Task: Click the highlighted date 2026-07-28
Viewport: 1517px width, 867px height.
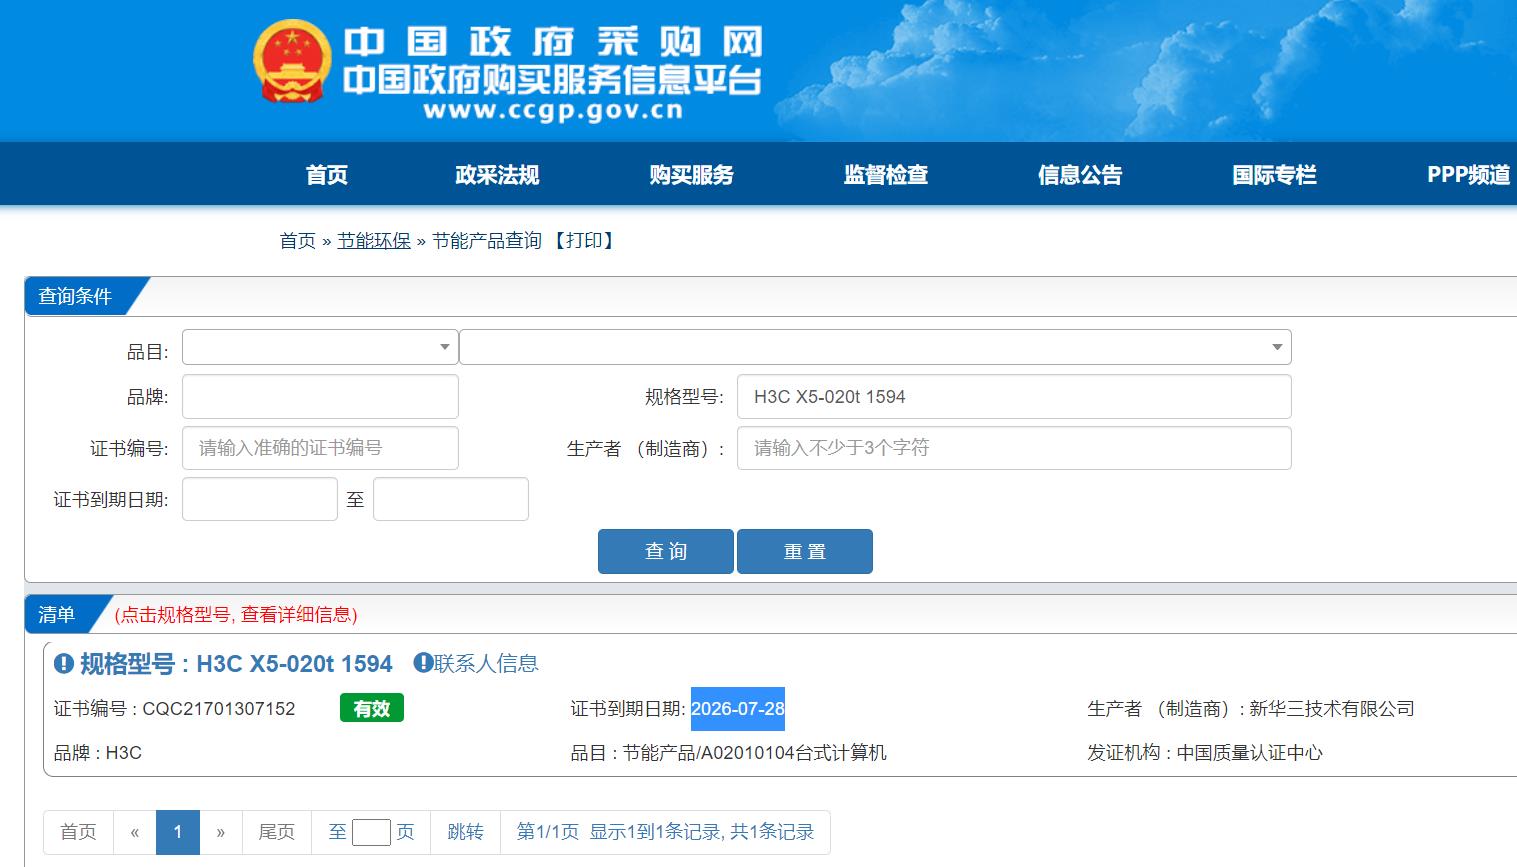Action: click(x=738, y=708)
